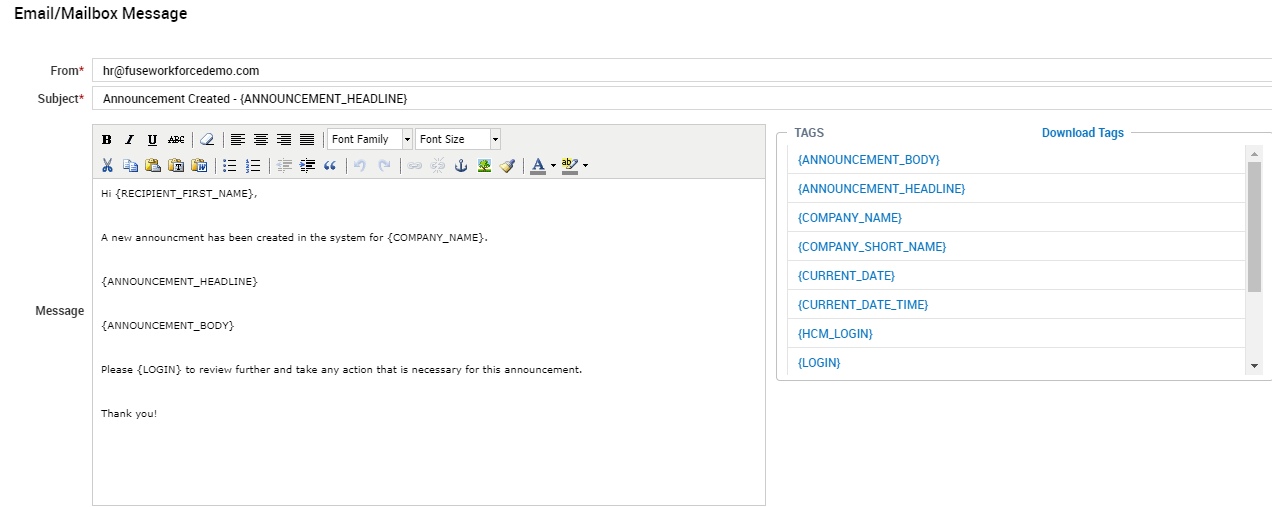
Task: Click the insert image icon
Action: pyautogui.click(x=484, y=166)
